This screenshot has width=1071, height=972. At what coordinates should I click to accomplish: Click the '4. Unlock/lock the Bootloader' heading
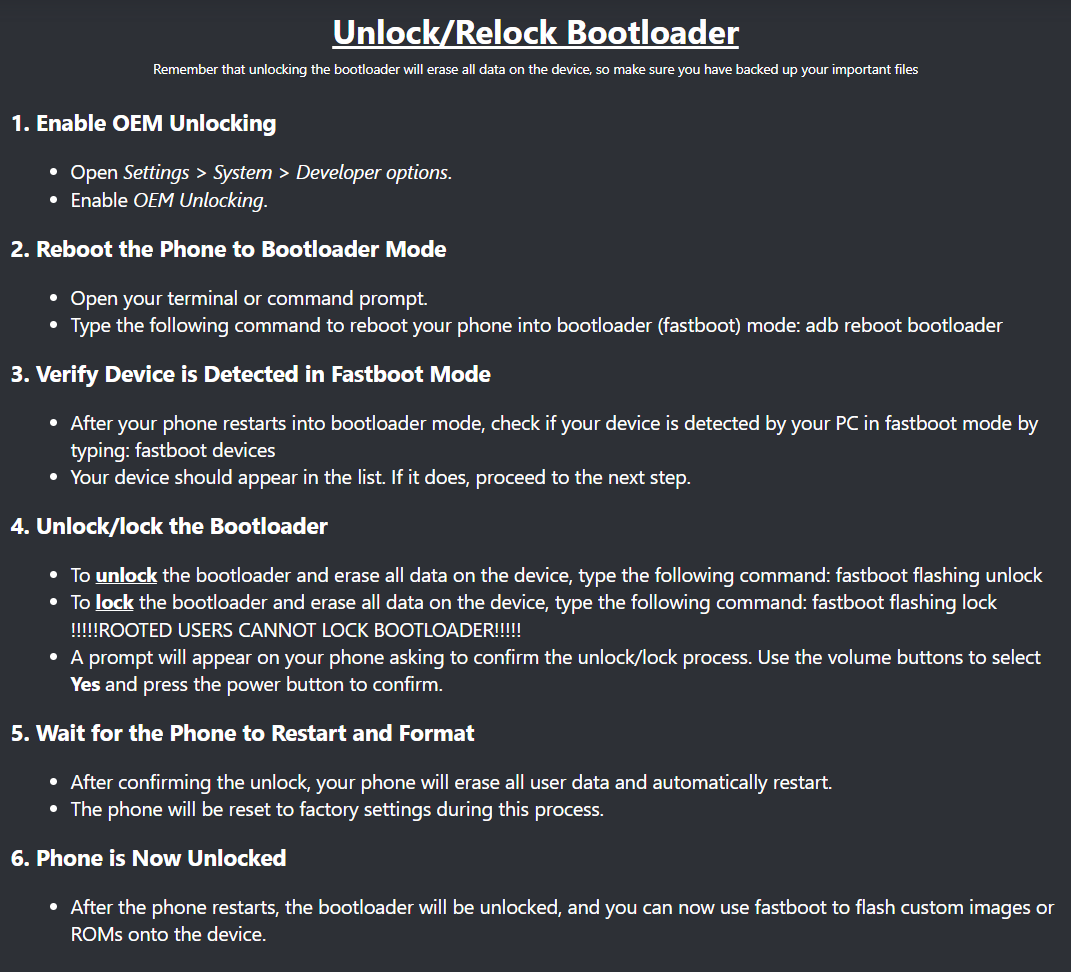[x=169, y=526]
